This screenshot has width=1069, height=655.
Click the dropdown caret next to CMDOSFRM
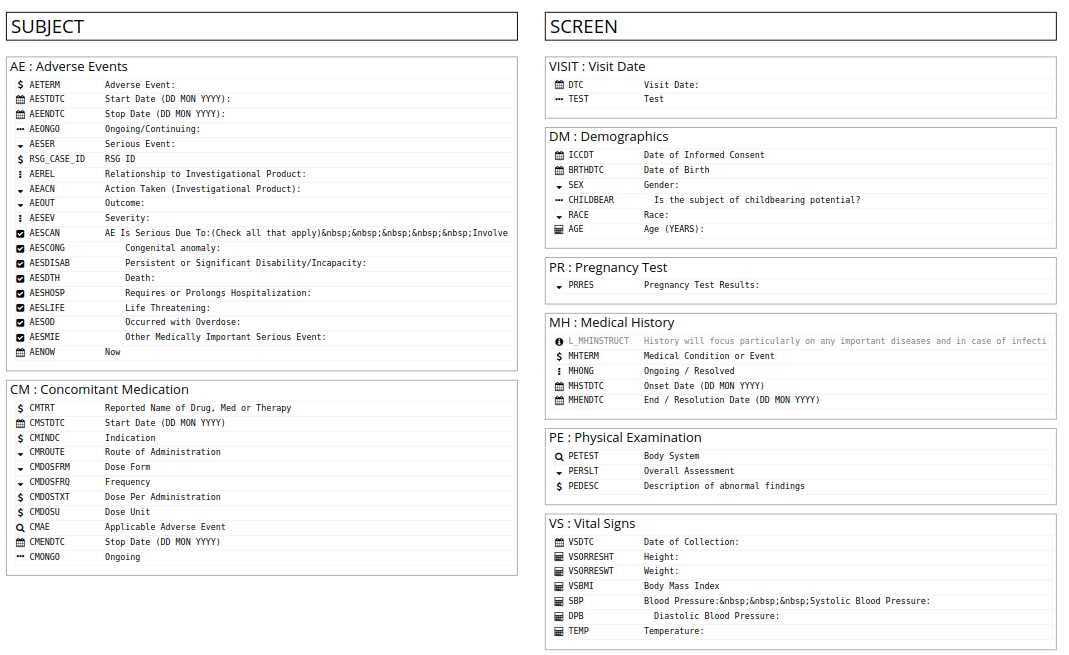(20, 469)
